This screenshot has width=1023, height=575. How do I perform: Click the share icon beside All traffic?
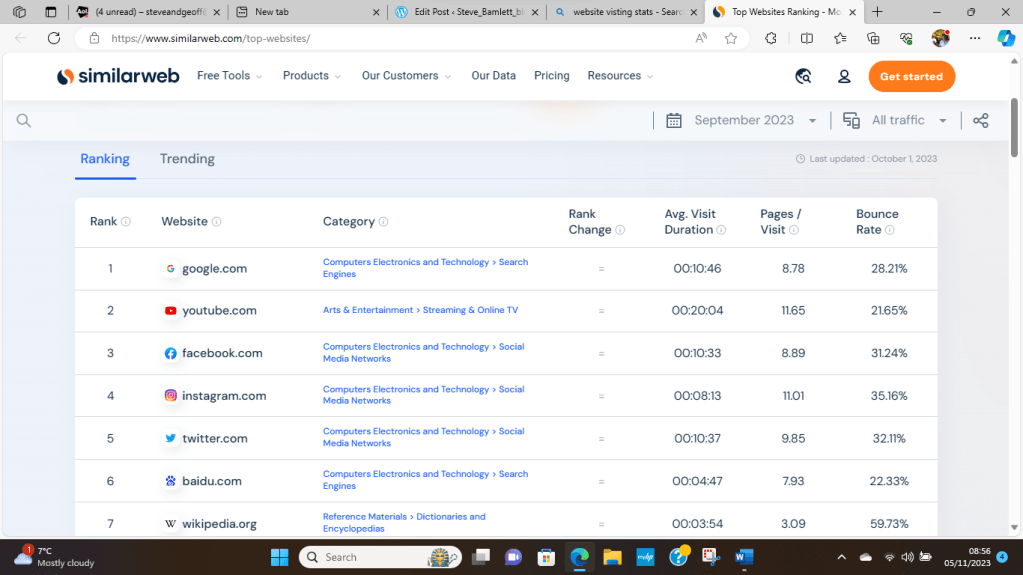[x=980, y=120]
